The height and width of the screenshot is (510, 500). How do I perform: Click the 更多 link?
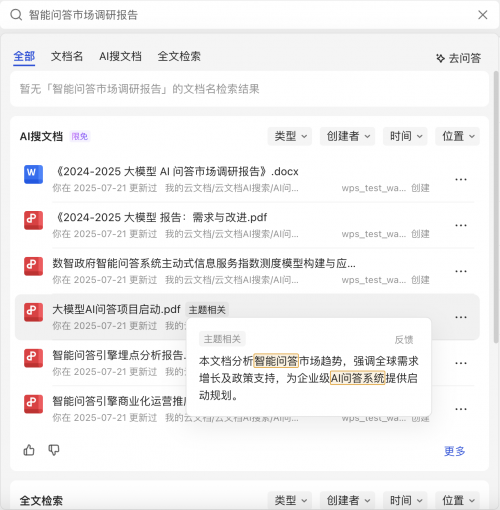(x=454, y=451)
